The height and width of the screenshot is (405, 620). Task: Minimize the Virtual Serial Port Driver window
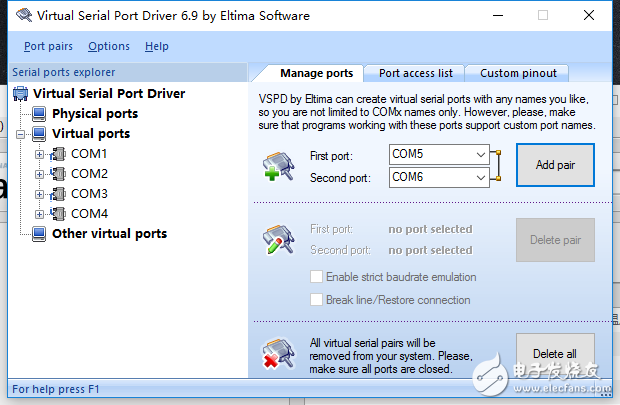pyautogui.click(x=498, y=15)
